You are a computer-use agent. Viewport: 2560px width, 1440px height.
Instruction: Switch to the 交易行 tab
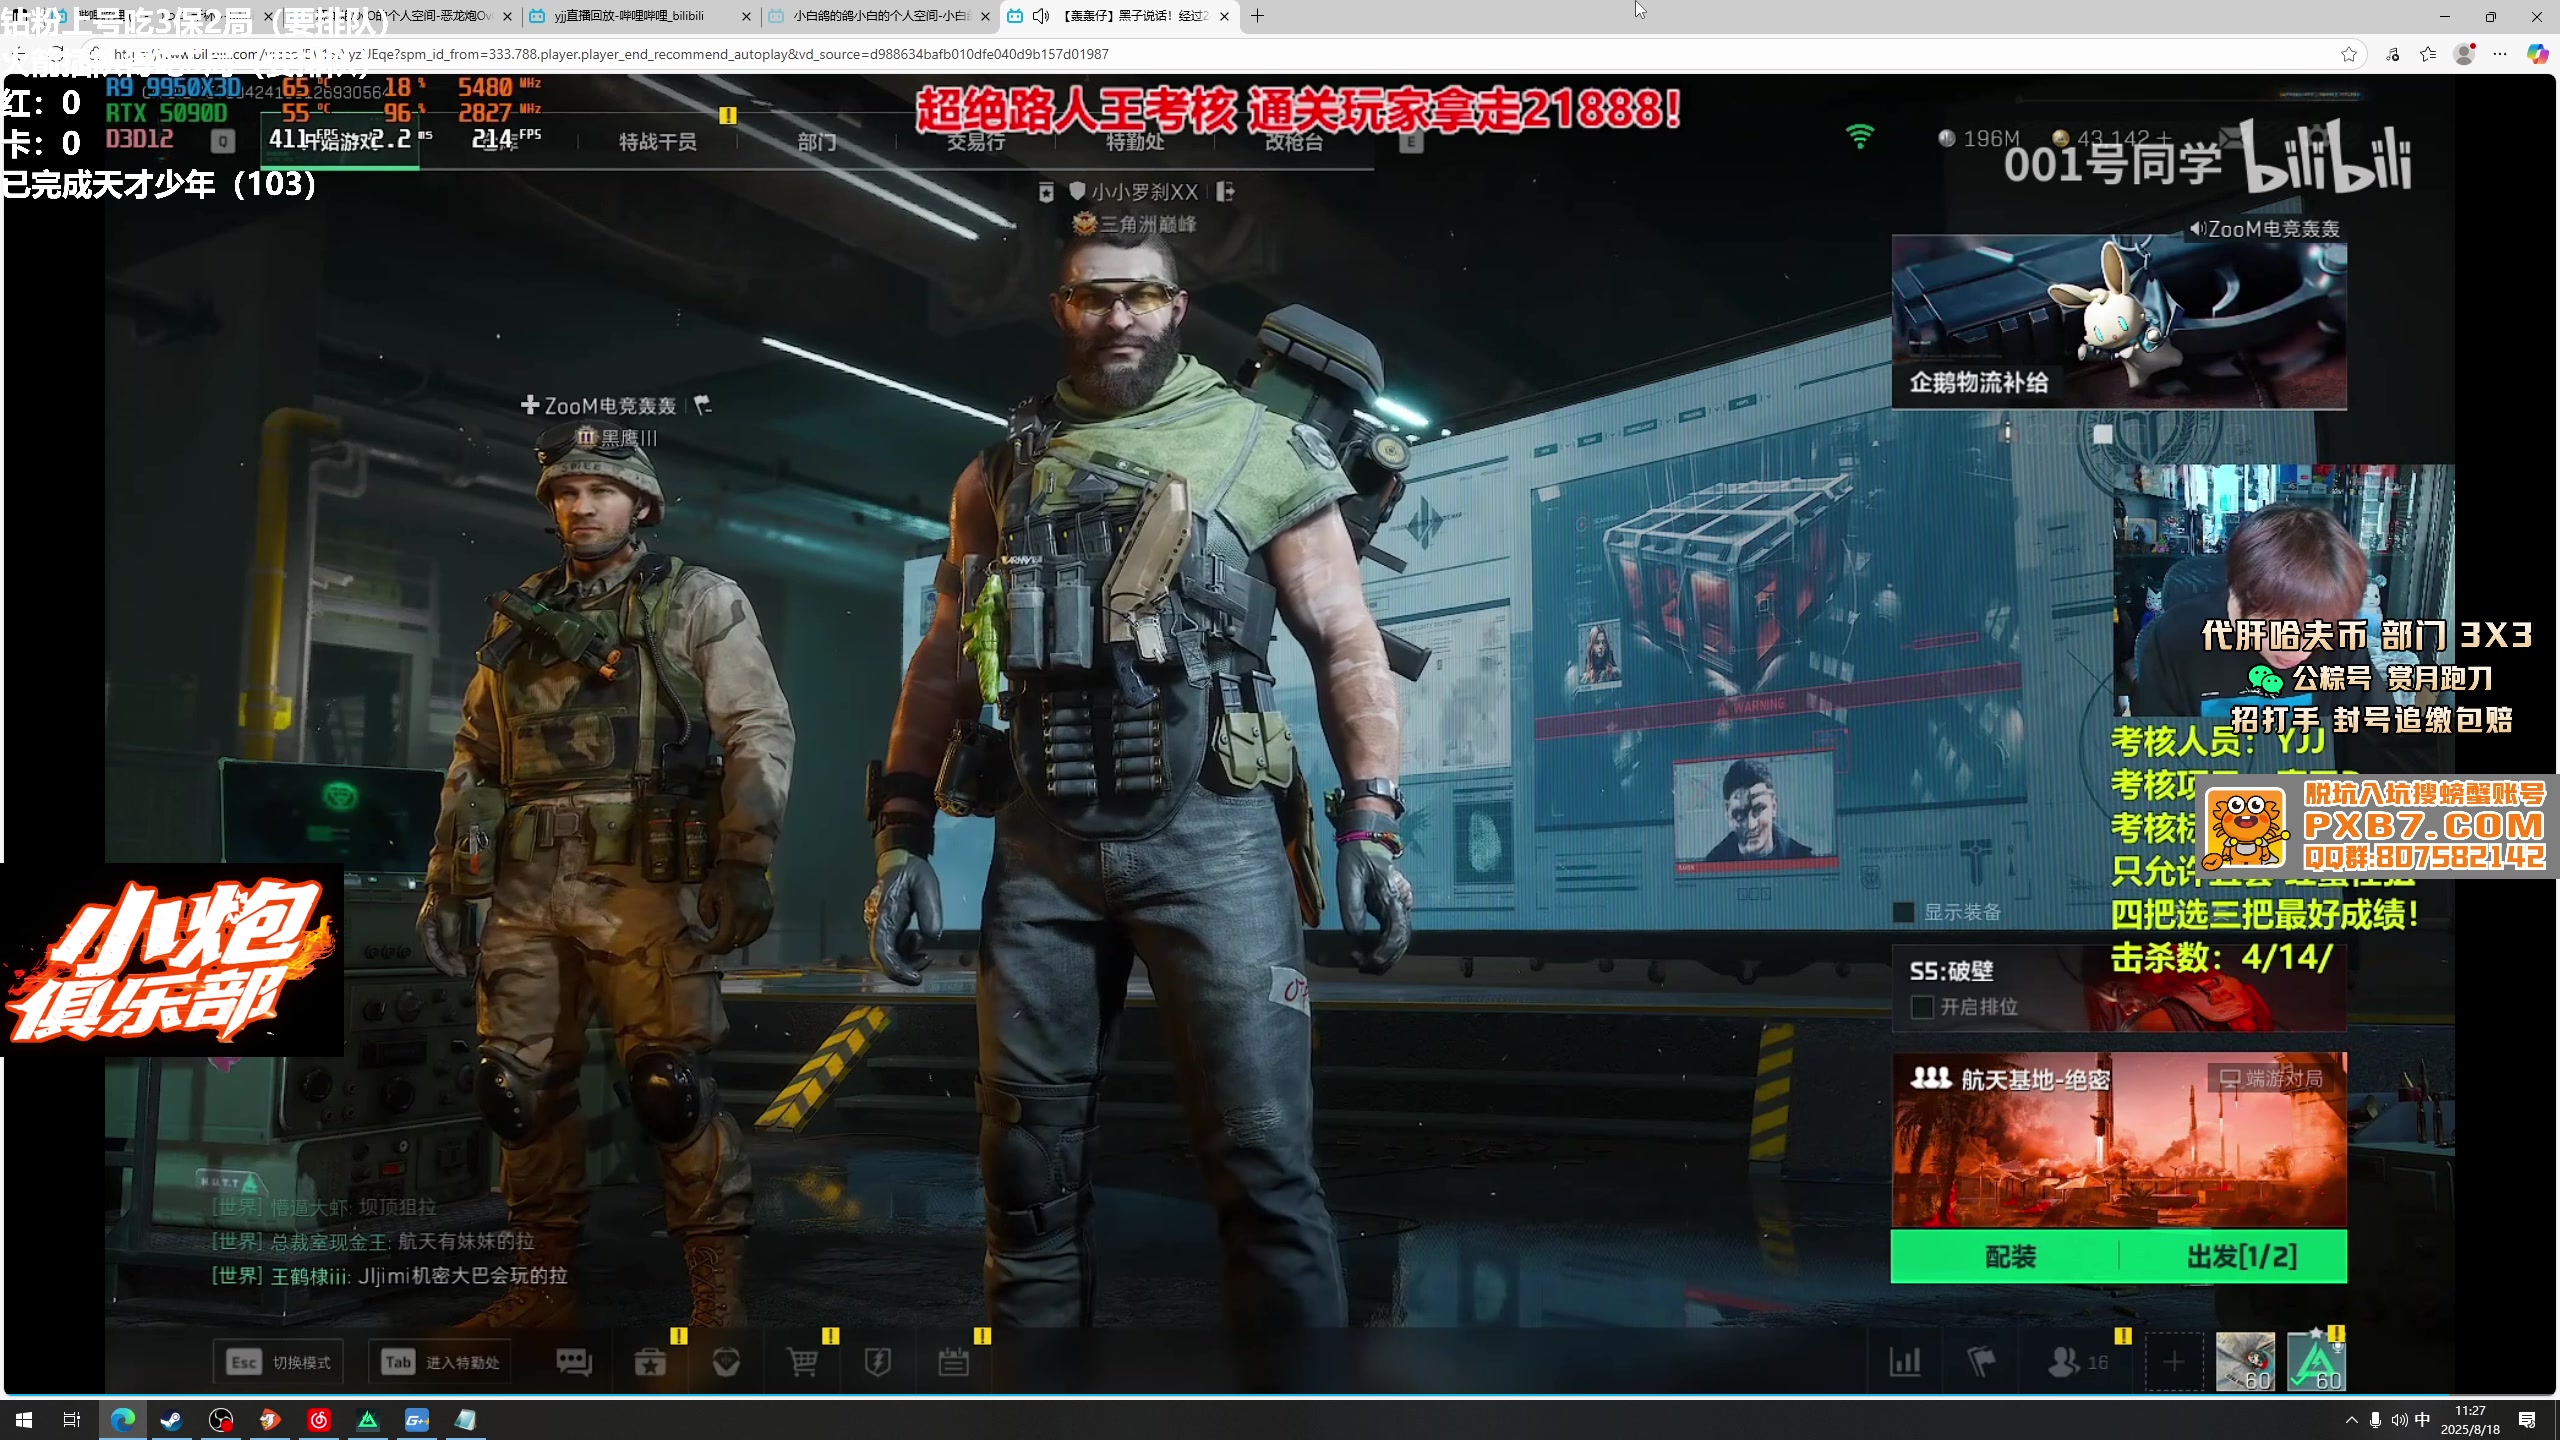976,142
